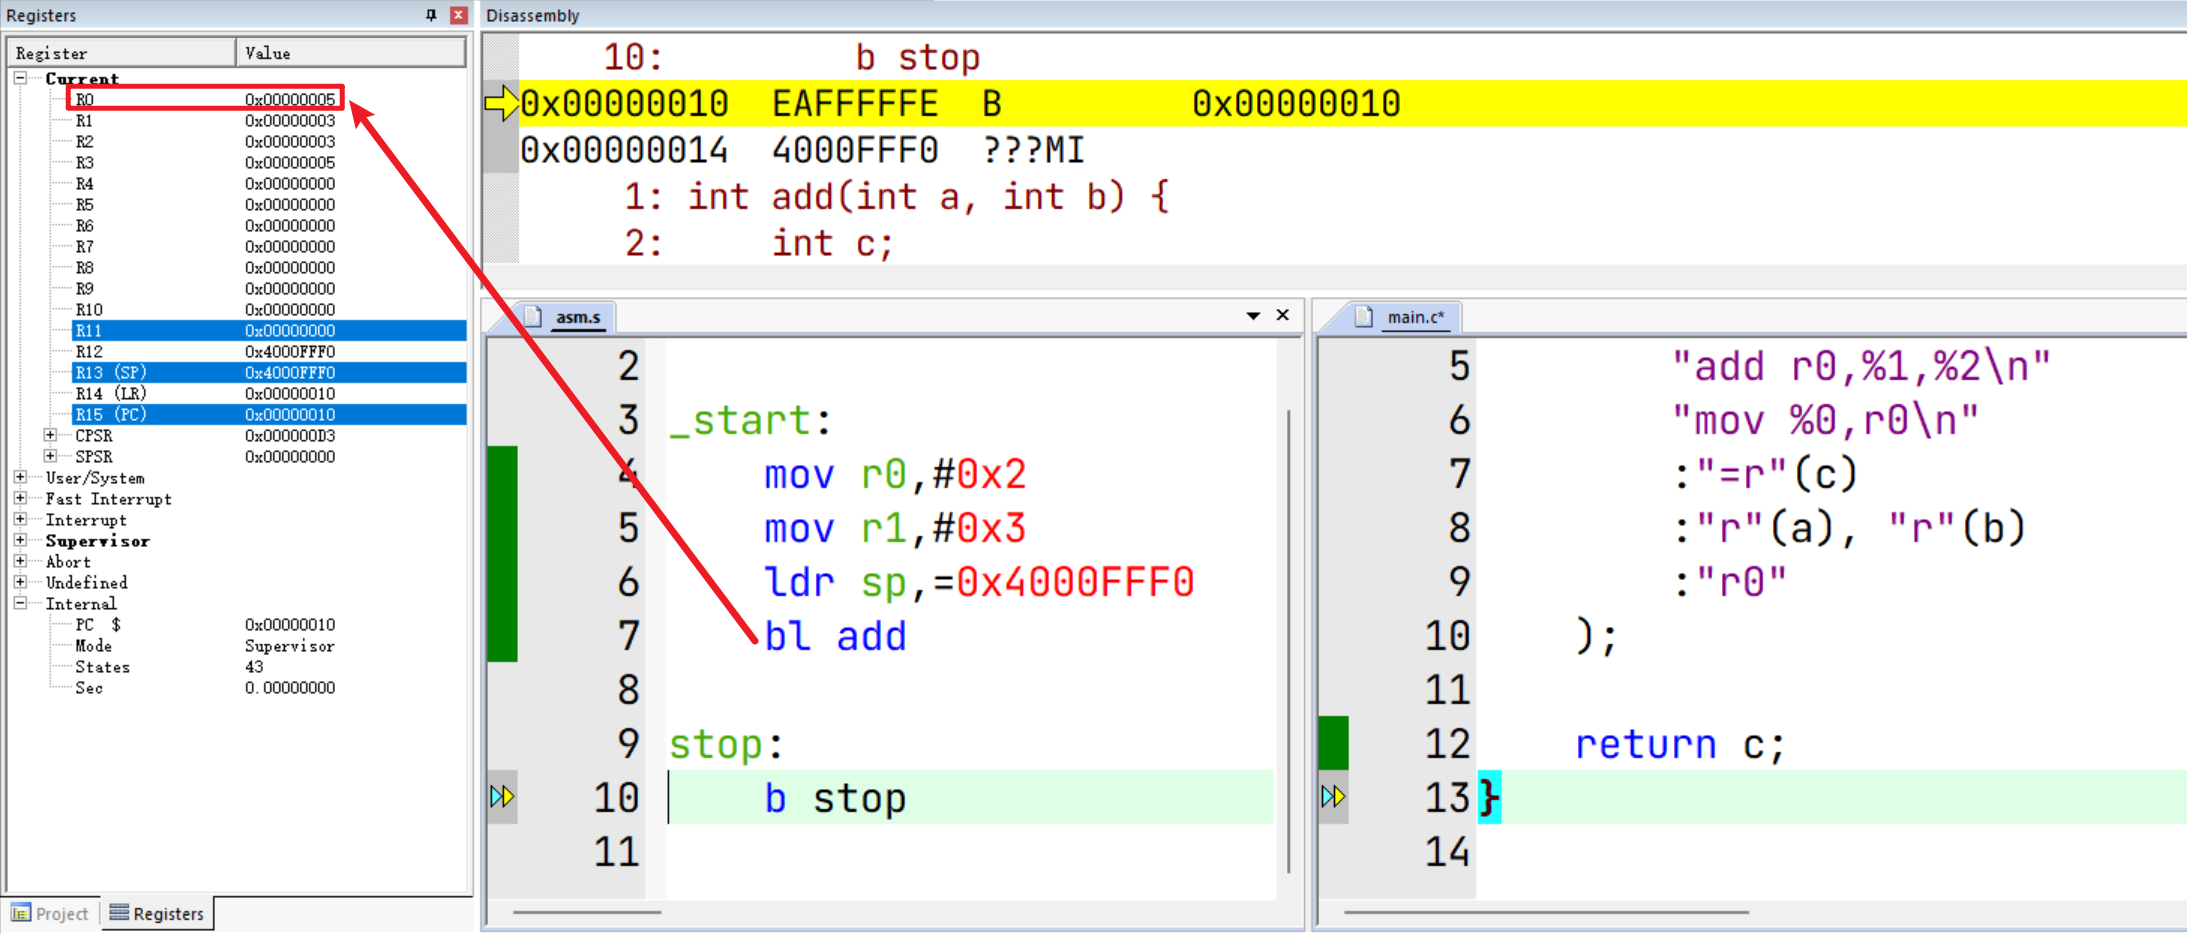Click 'mov r1,#0x3' line in asm.s
2187x934 pixels.
point(895,528)
